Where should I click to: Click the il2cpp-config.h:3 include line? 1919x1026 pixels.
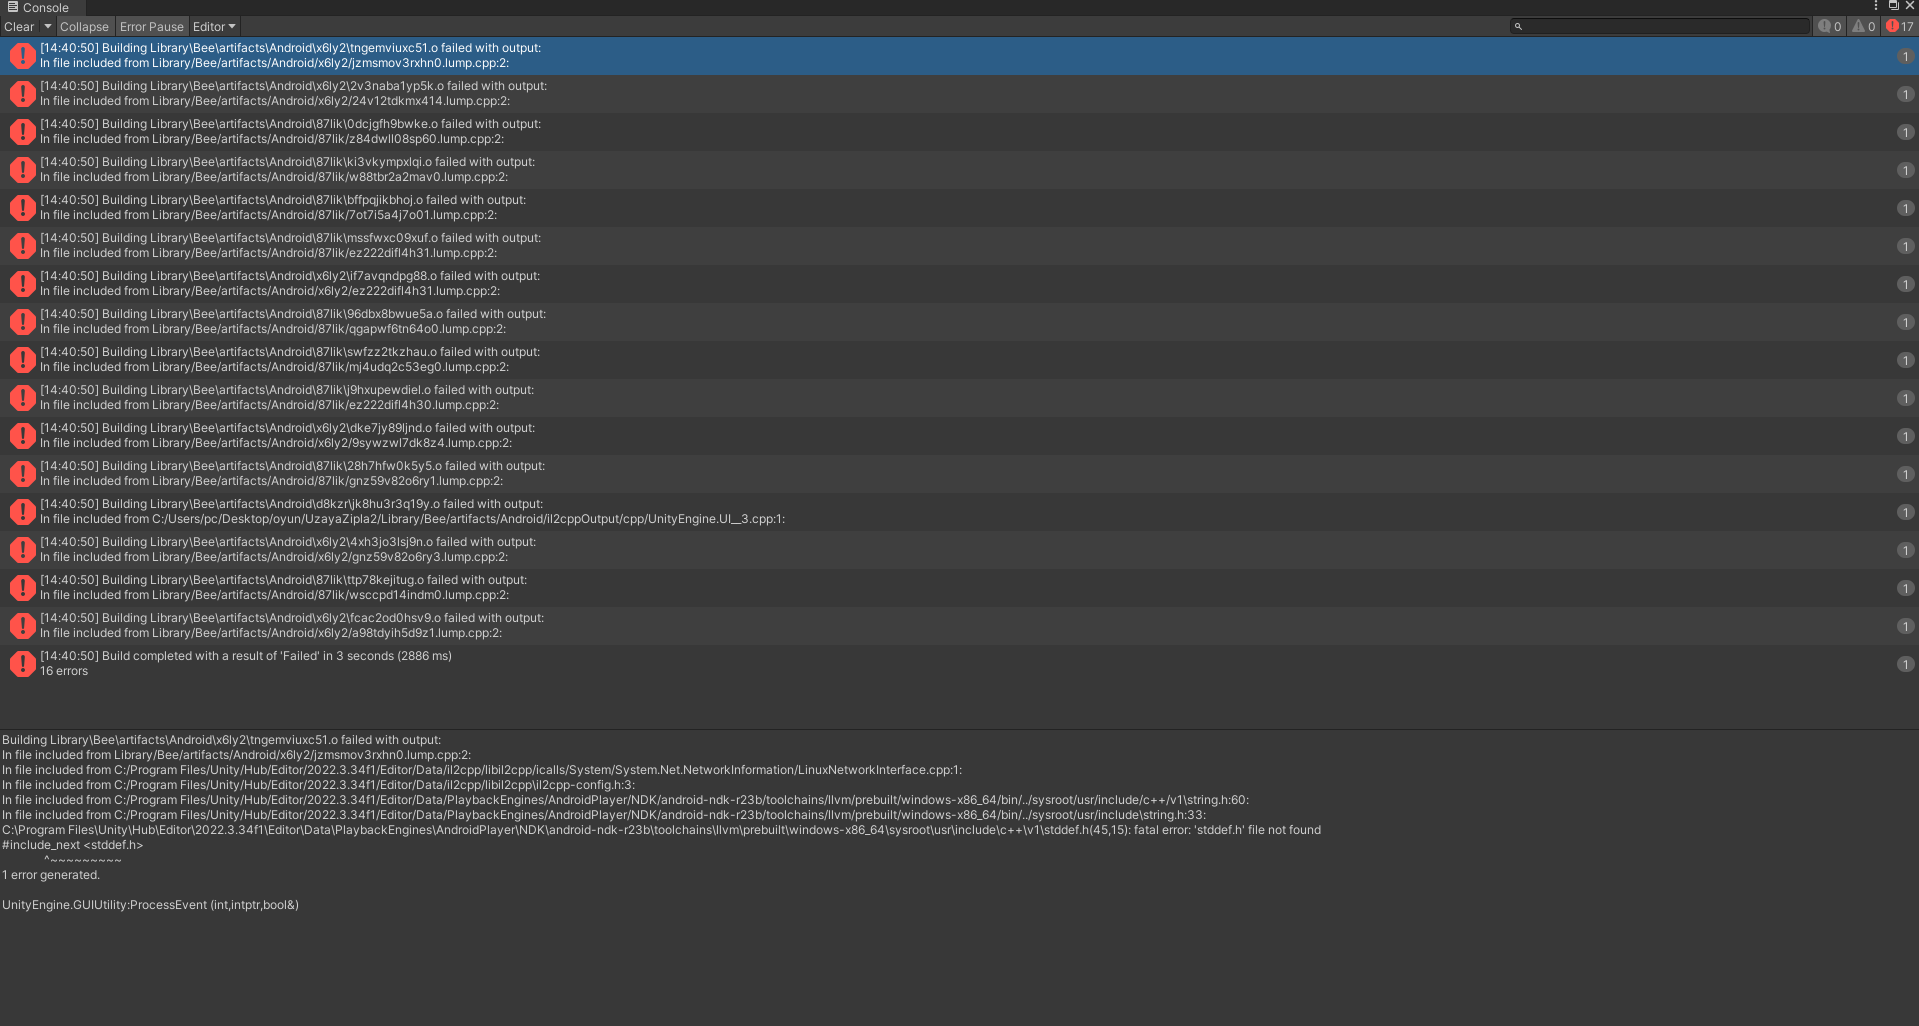click(x=318, y=785)
